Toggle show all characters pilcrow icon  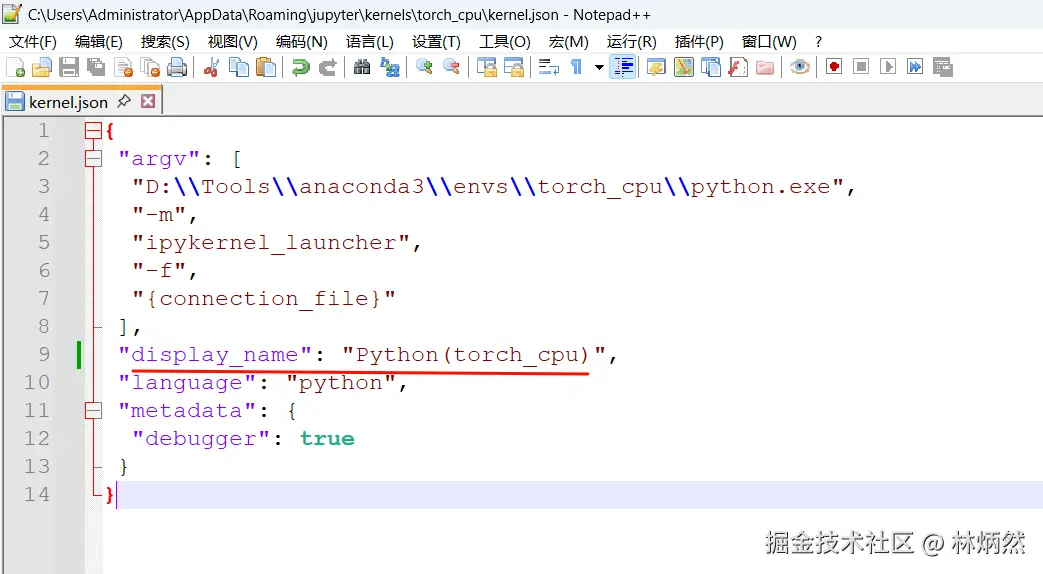pyautogui.click(x=576, y=67)
